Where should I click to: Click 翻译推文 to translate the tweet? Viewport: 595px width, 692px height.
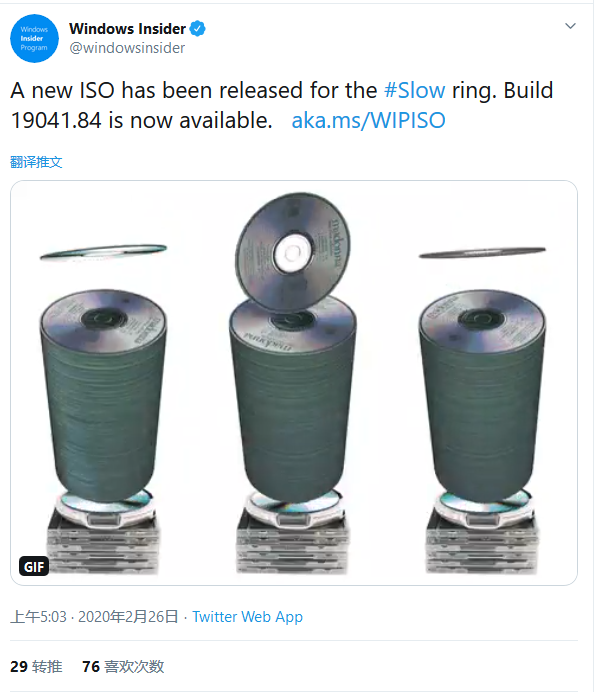tap(36, 162)
